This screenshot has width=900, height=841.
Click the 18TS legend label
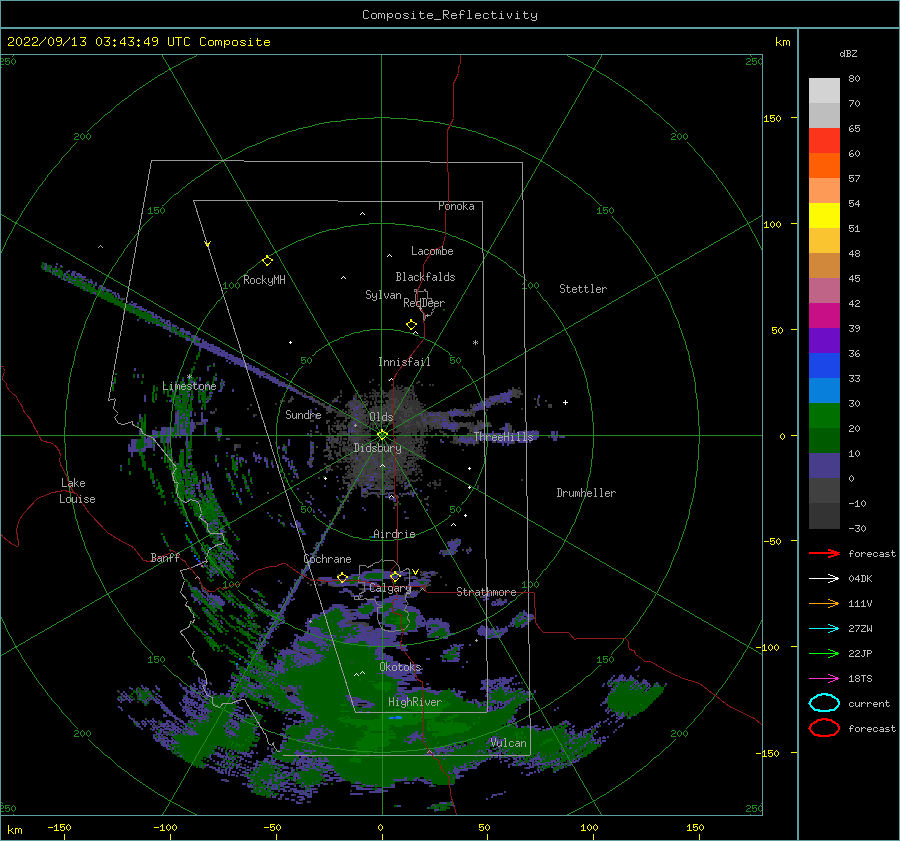pyautogui.click(x=860, y=679)
